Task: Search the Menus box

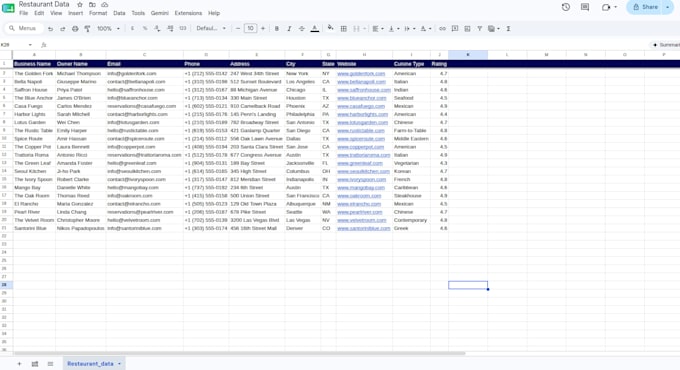Action: pyautogui.click(x=24, y=28)
